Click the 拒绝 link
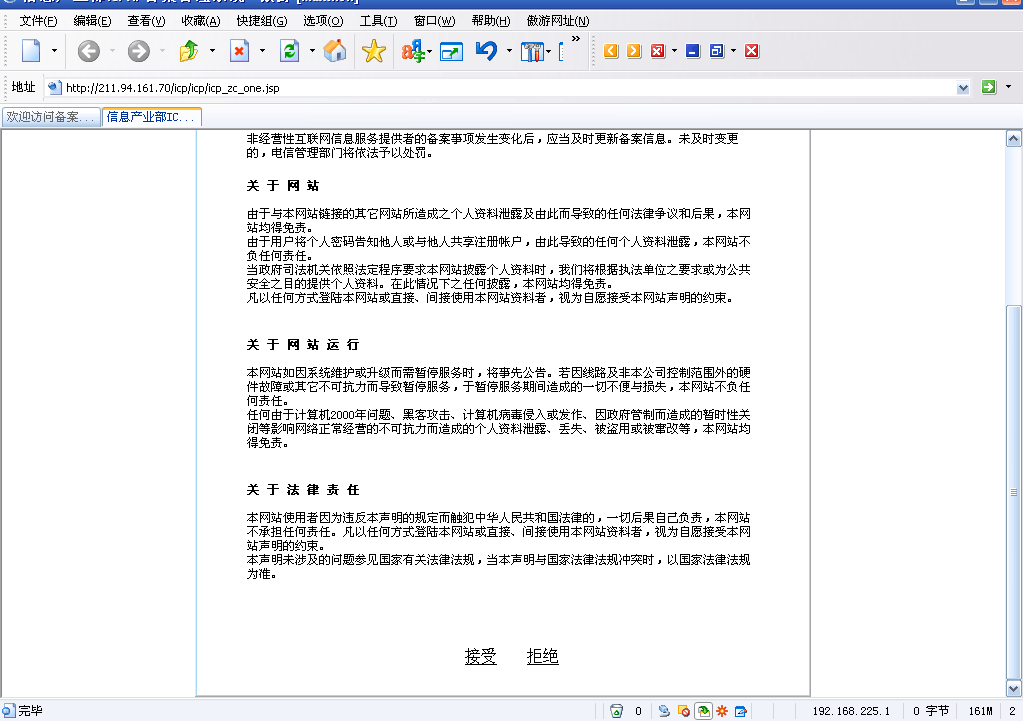This screenshot has width=1023, height=721. point(542,656)
